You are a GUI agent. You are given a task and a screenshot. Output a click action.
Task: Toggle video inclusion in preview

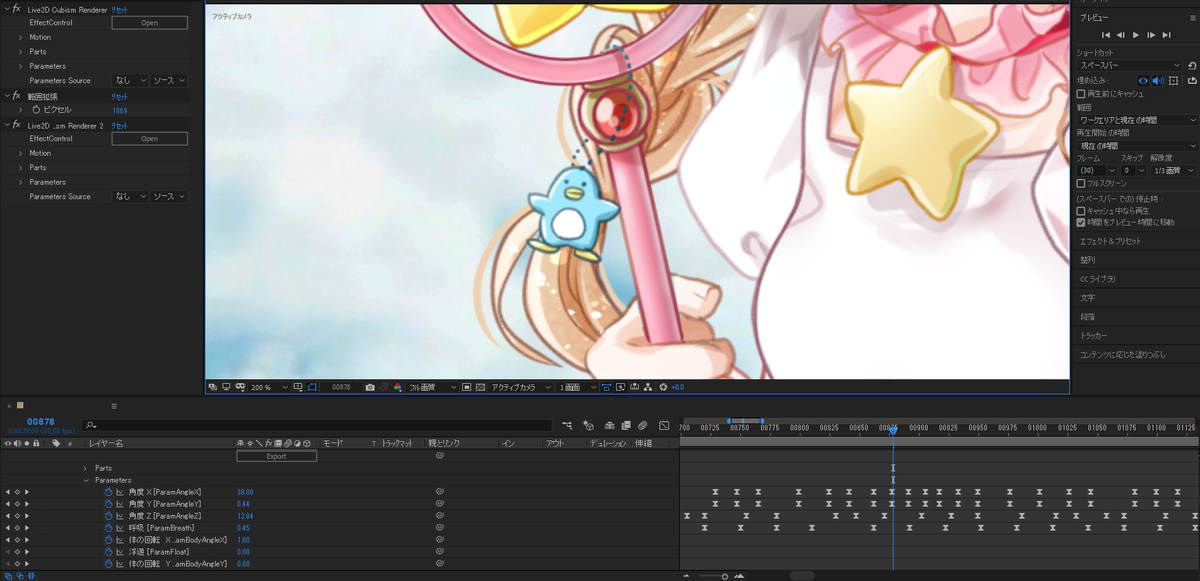click(1143, 80)
